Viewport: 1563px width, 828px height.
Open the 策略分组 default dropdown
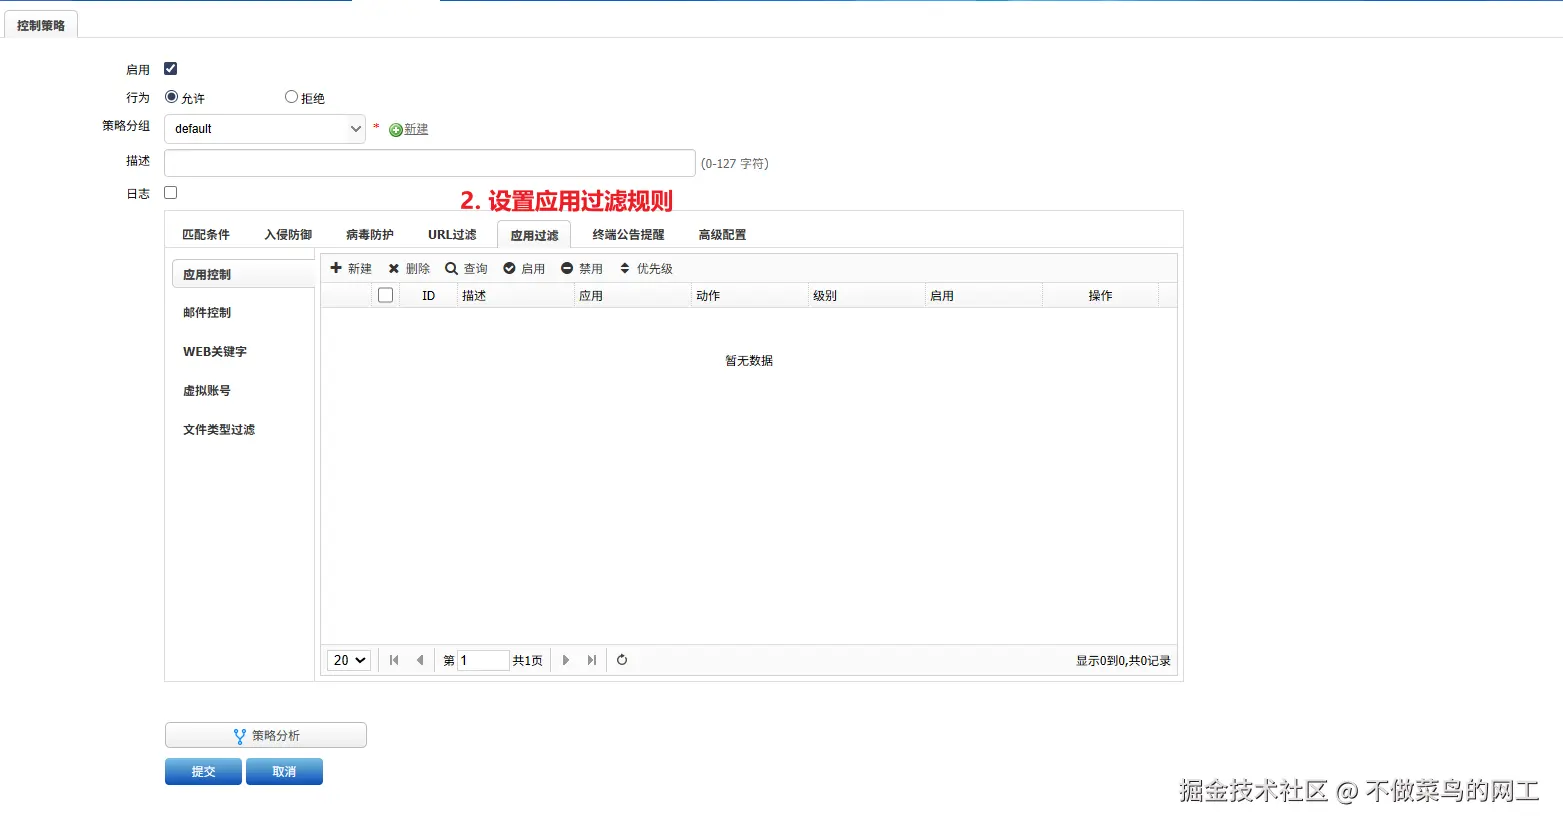[265, 129]
